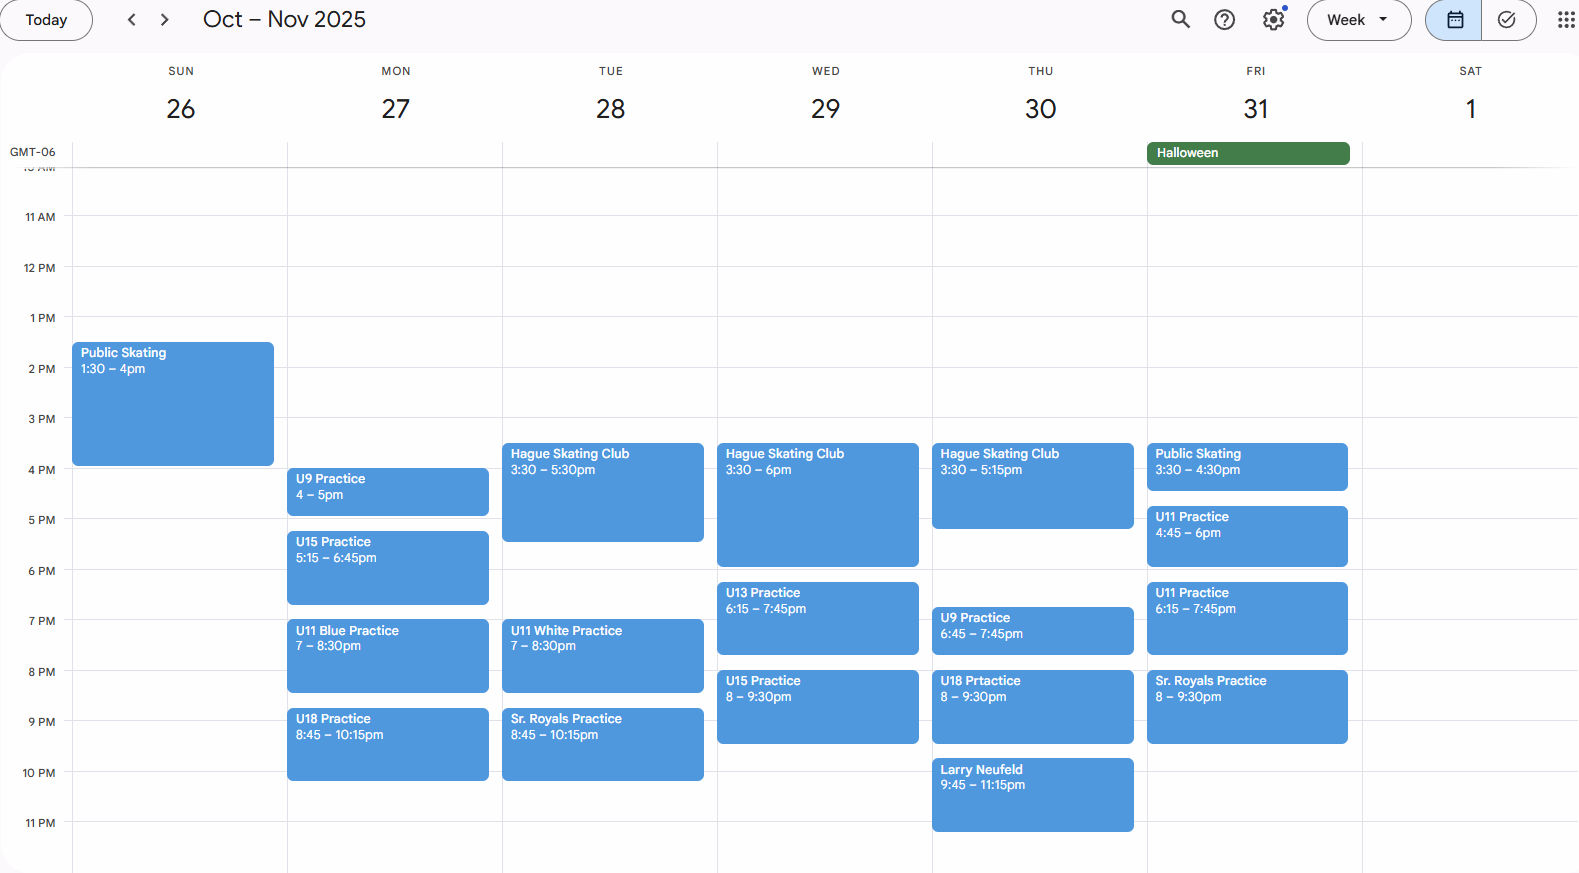Open Friday U11 Practice 6:15 – 7:45pm event
Viewport: 1579px width, 873px height.
[1248, 618]
